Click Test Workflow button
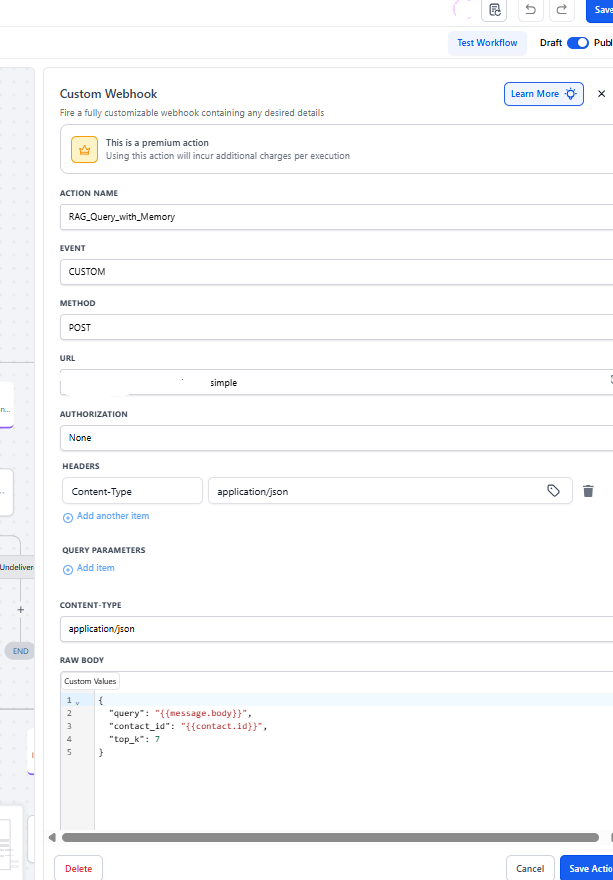This screenshot has height=880, width=613. coord(487,43)
